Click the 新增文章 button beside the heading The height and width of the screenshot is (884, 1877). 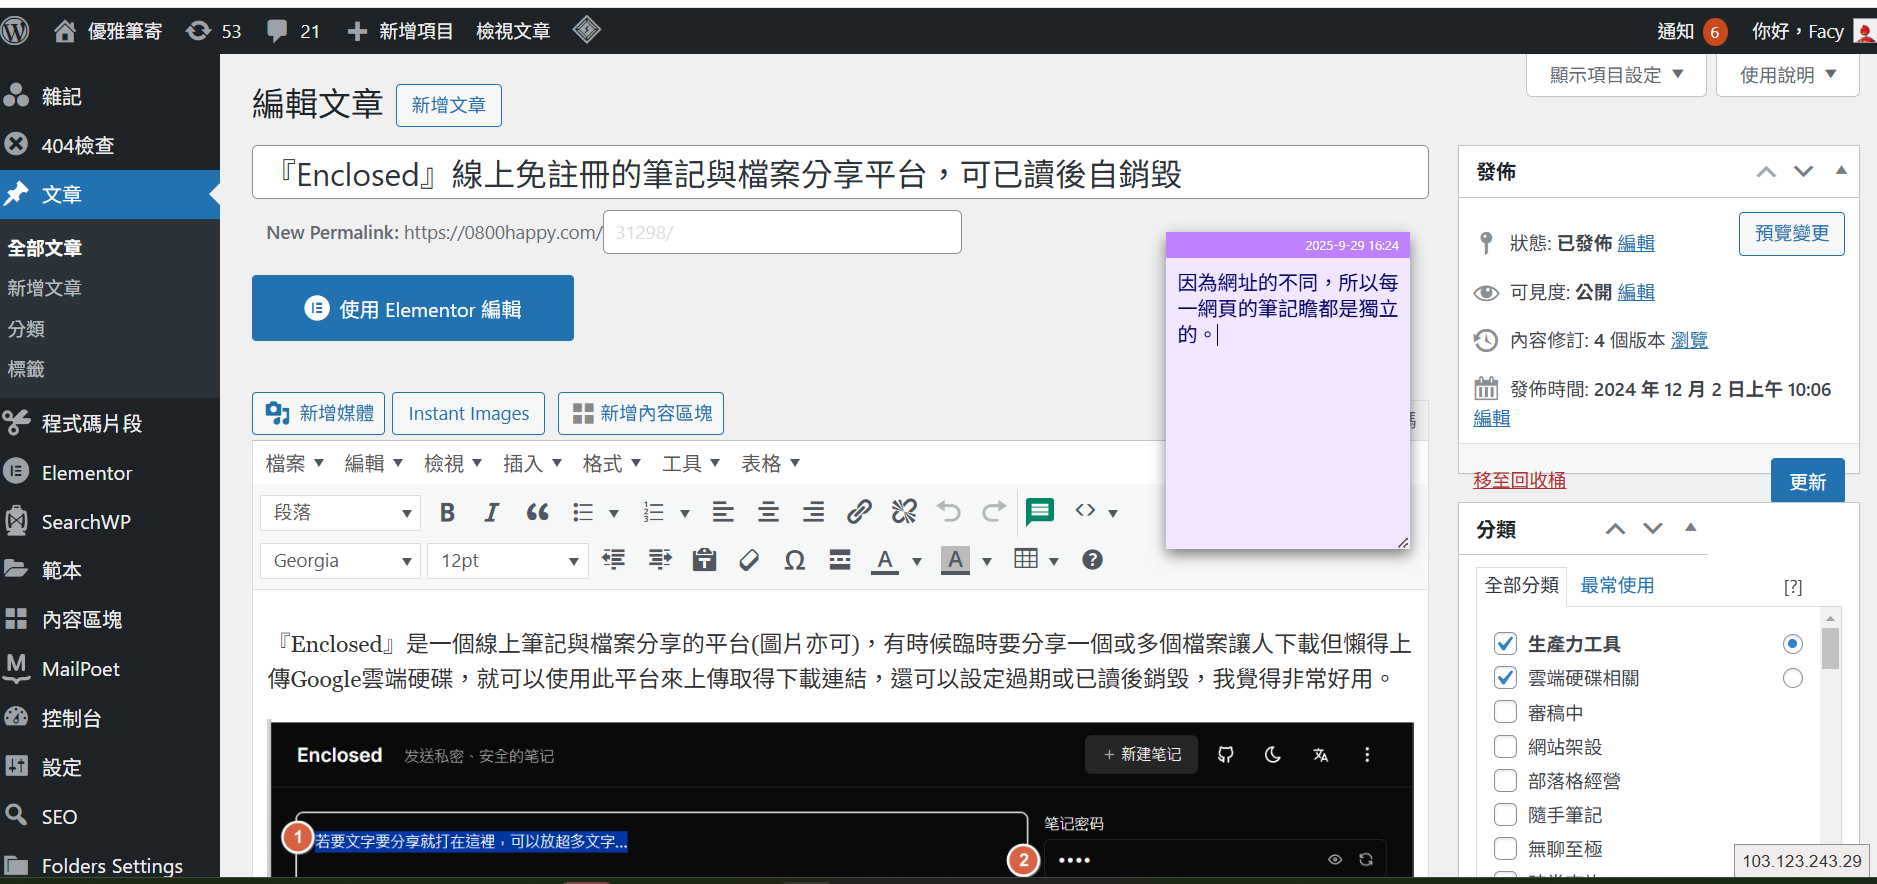pos(449,105)
